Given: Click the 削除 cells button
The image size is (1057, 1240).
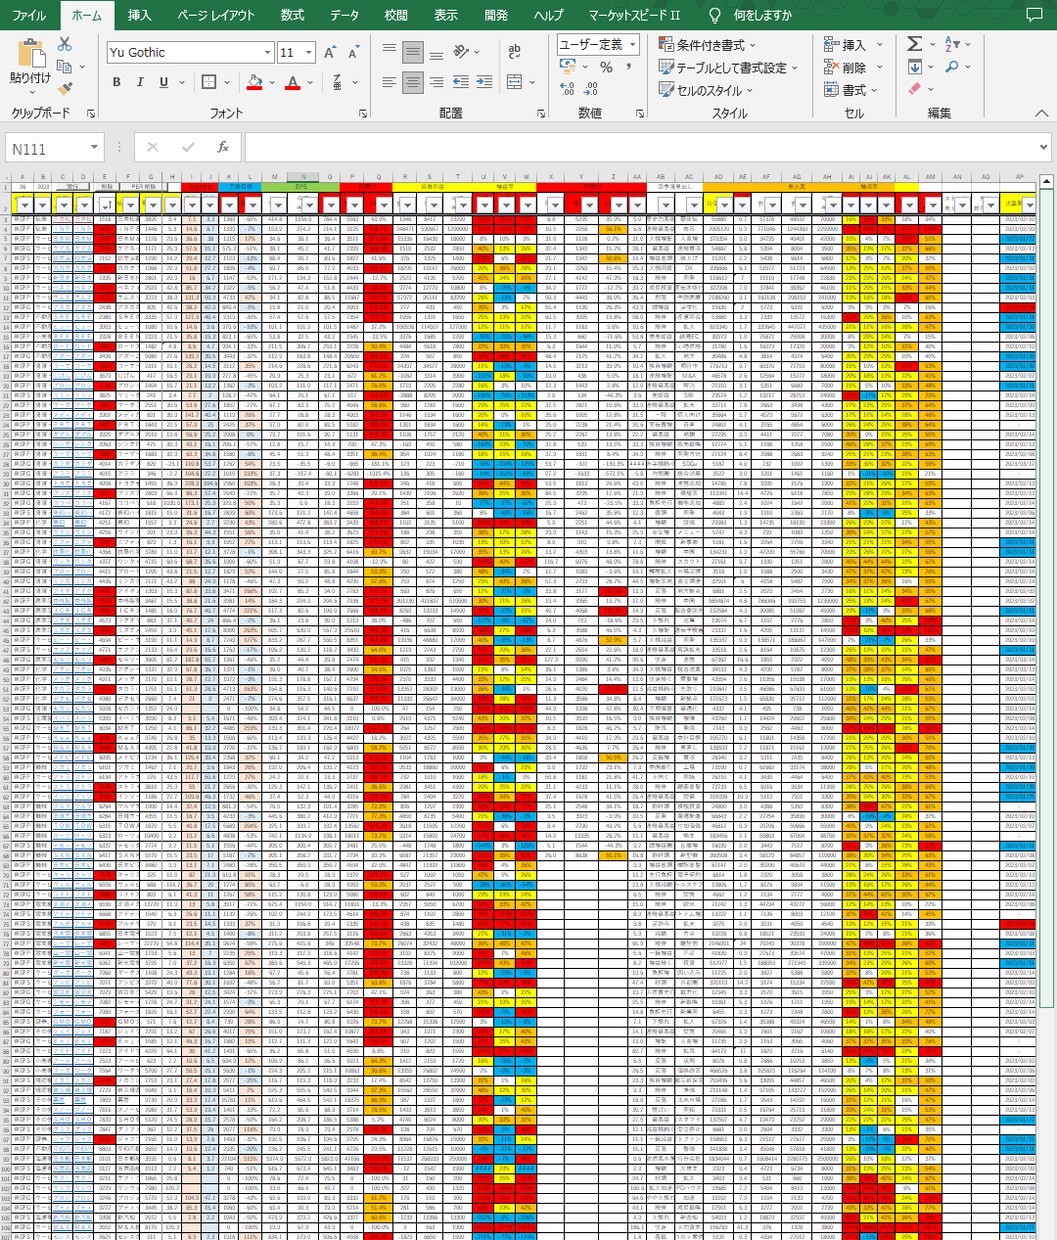Looking at the screenshot, I should point(853,67).
